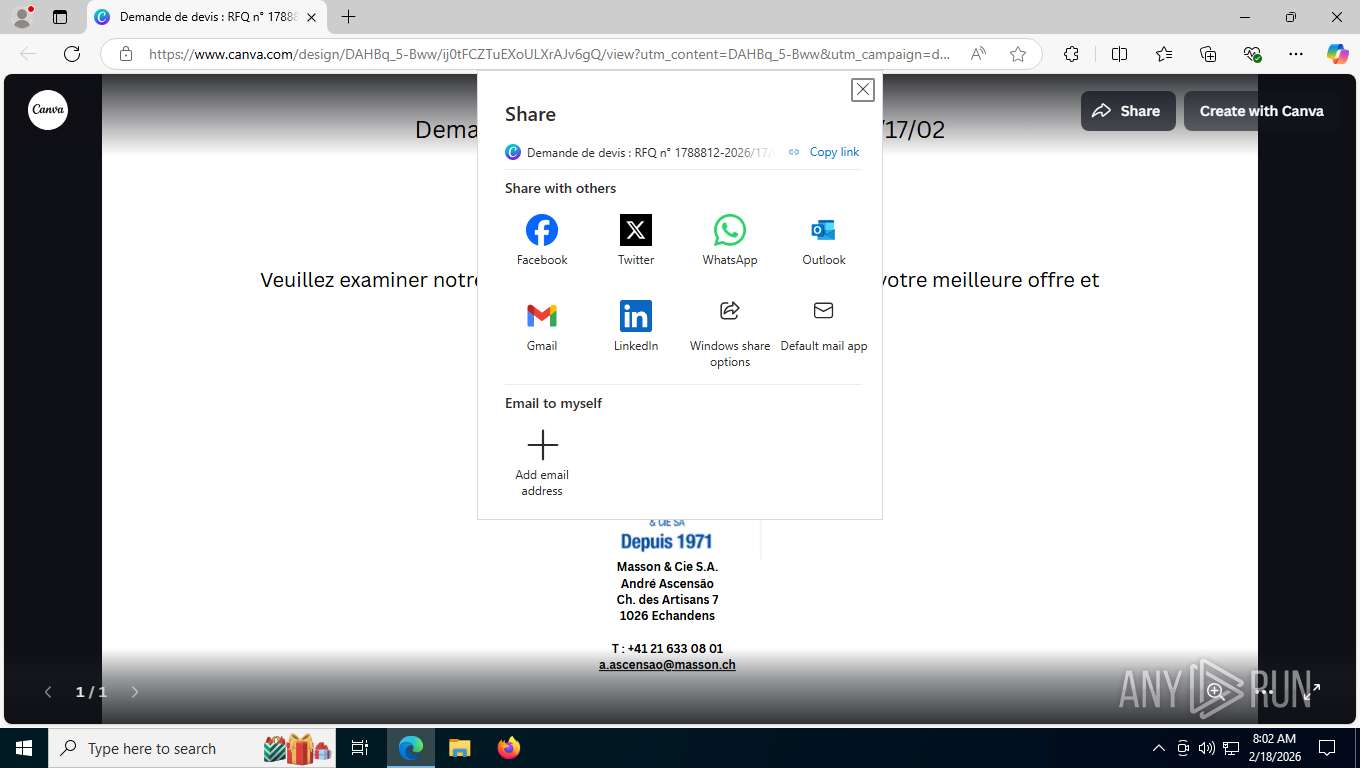Open Microsoft Edge from taskbar
Viewport: 1360px width, 768px height.
[x=411, y=748]
